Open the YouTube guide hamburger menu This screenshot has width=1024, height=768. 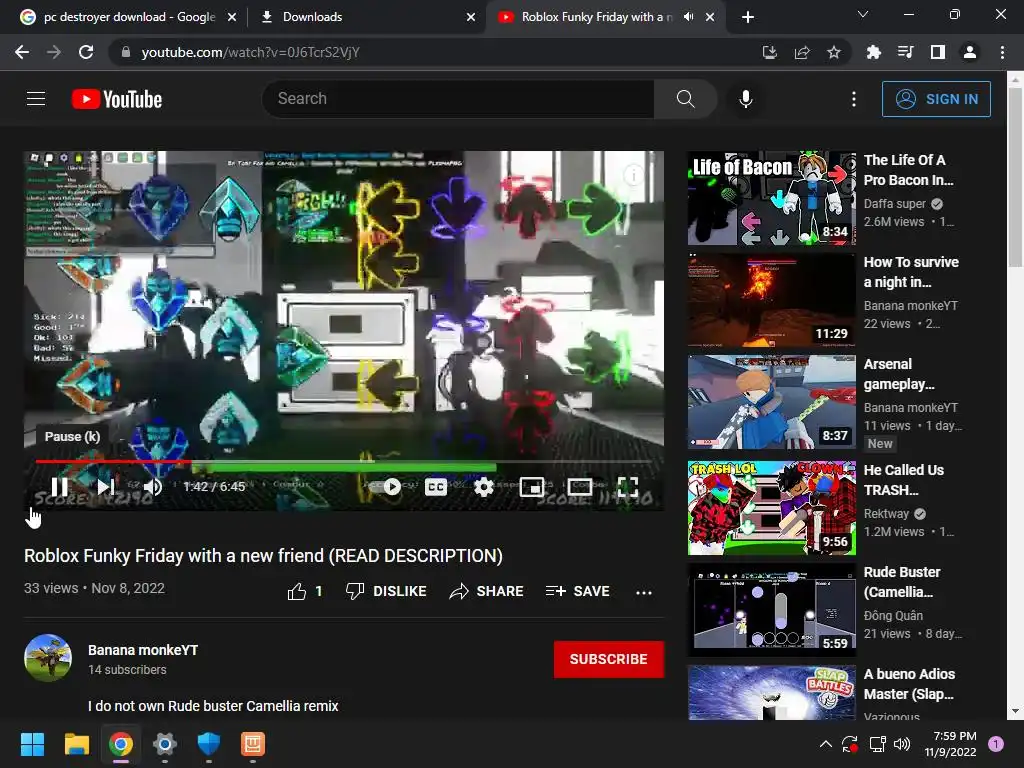point(36,99)
